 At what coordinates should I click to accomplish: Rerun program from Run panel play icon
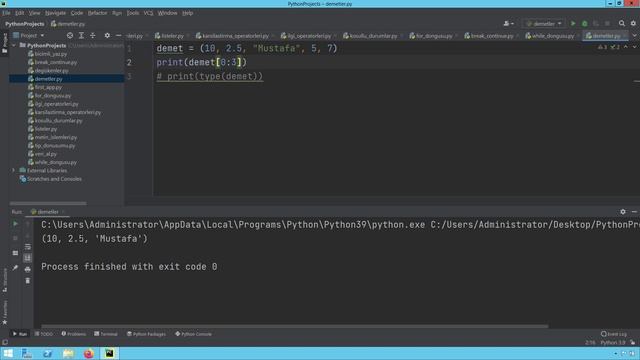(15, 224)
